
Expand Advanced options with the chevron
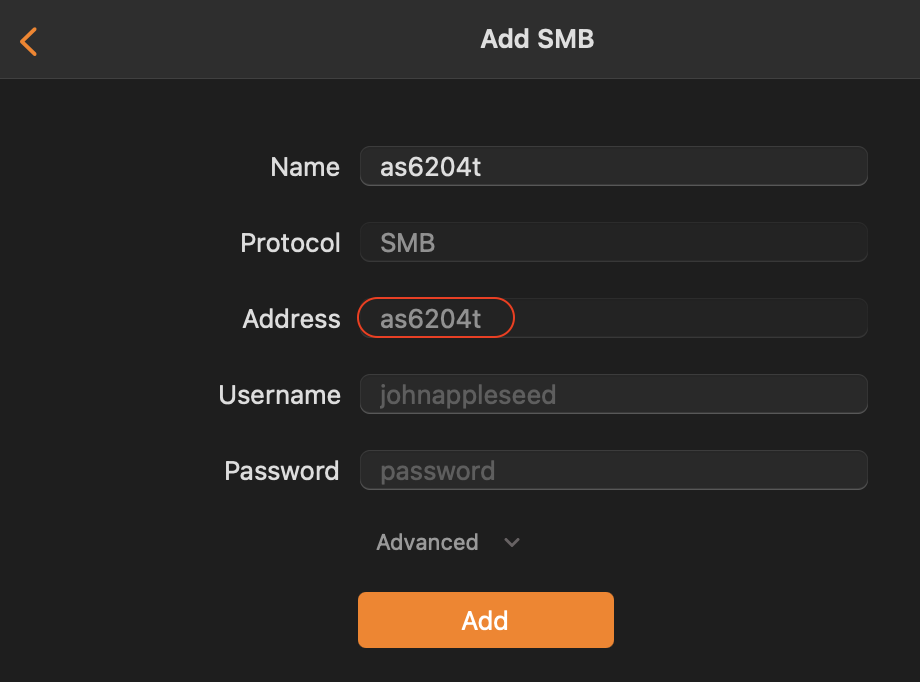click(512, 543)
